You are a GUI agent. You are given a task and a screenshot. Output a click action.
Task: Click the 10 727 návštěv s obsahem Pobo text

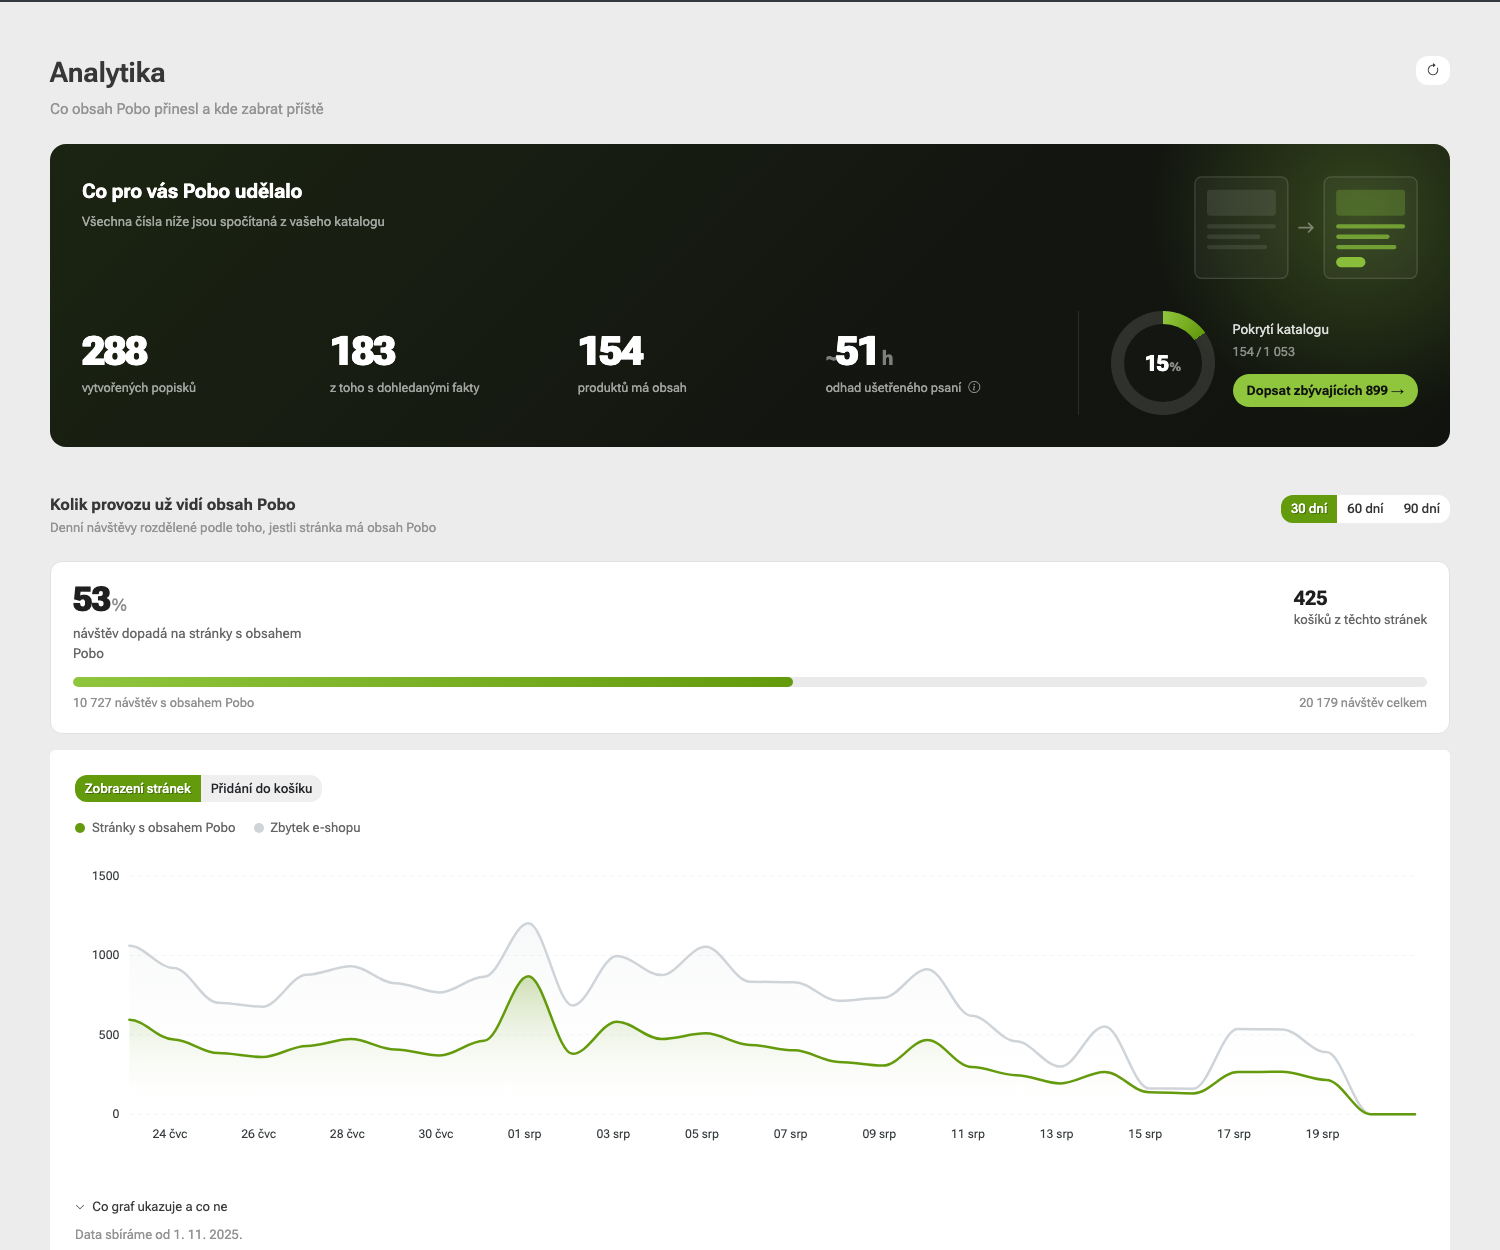[163, 703]
